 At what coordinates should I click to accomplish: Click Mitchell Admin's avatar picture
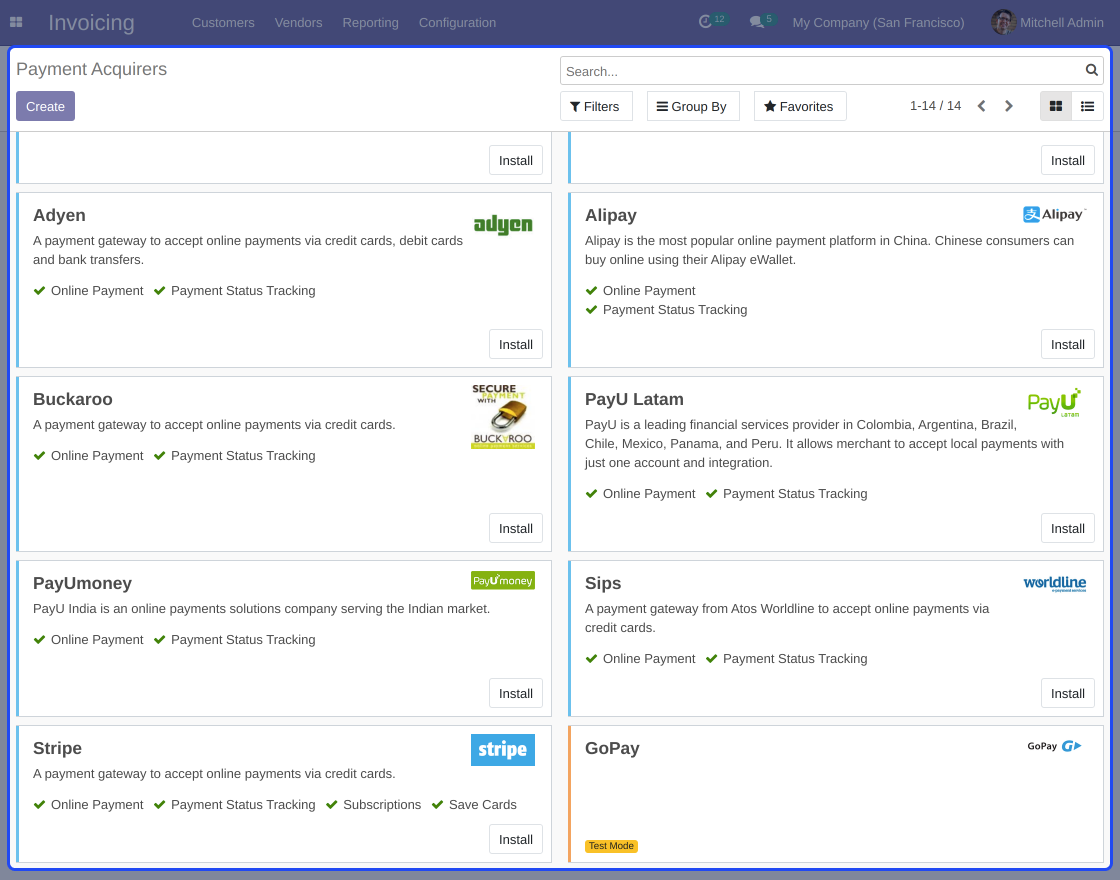(x=1004, y=22)
